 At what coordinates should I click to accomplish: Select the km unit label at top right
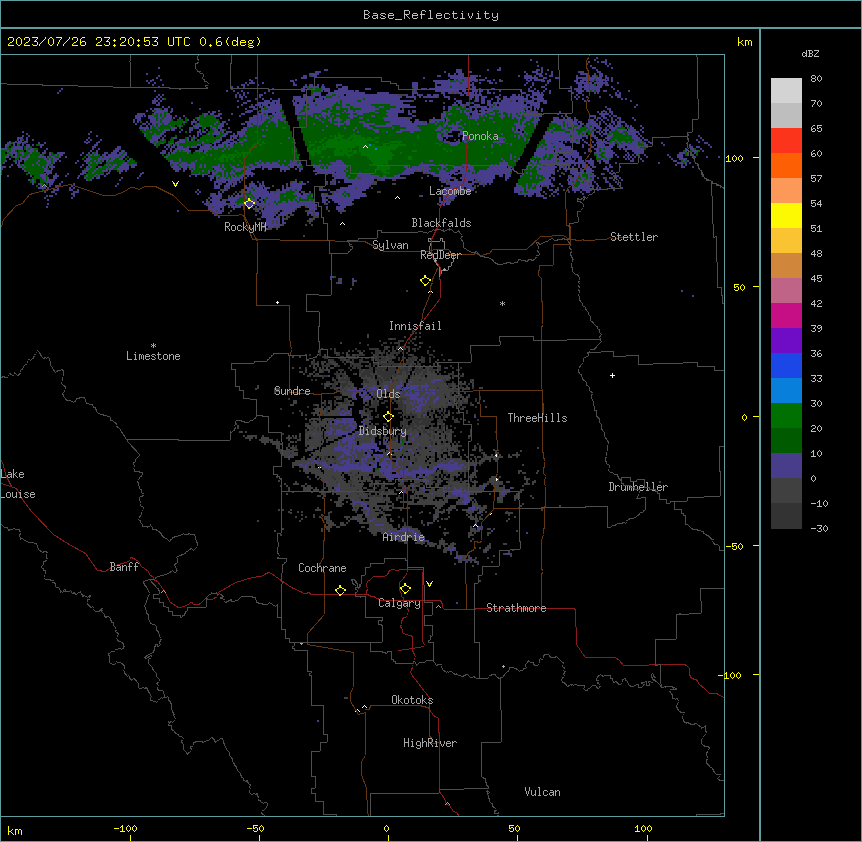(x=744, y=42)
